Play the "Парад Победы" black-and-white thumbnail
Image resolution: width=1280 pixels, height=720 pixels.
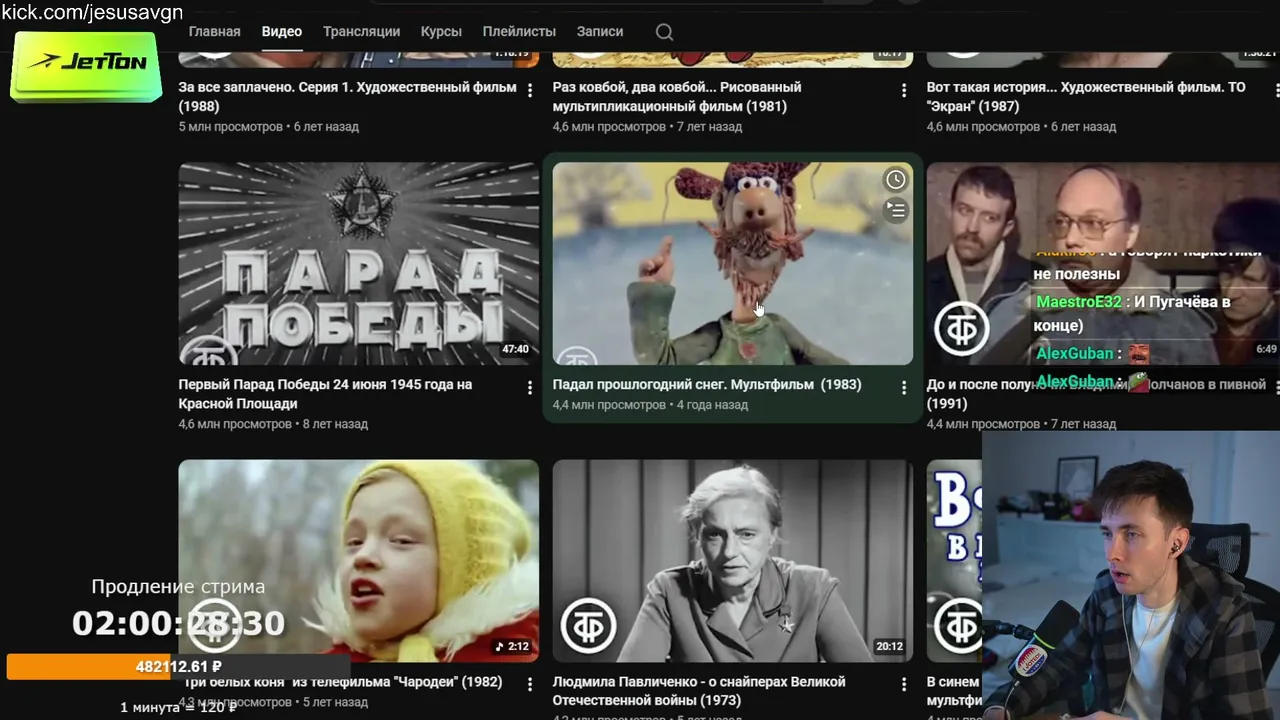pyautogui.click(x=358, y=263)
